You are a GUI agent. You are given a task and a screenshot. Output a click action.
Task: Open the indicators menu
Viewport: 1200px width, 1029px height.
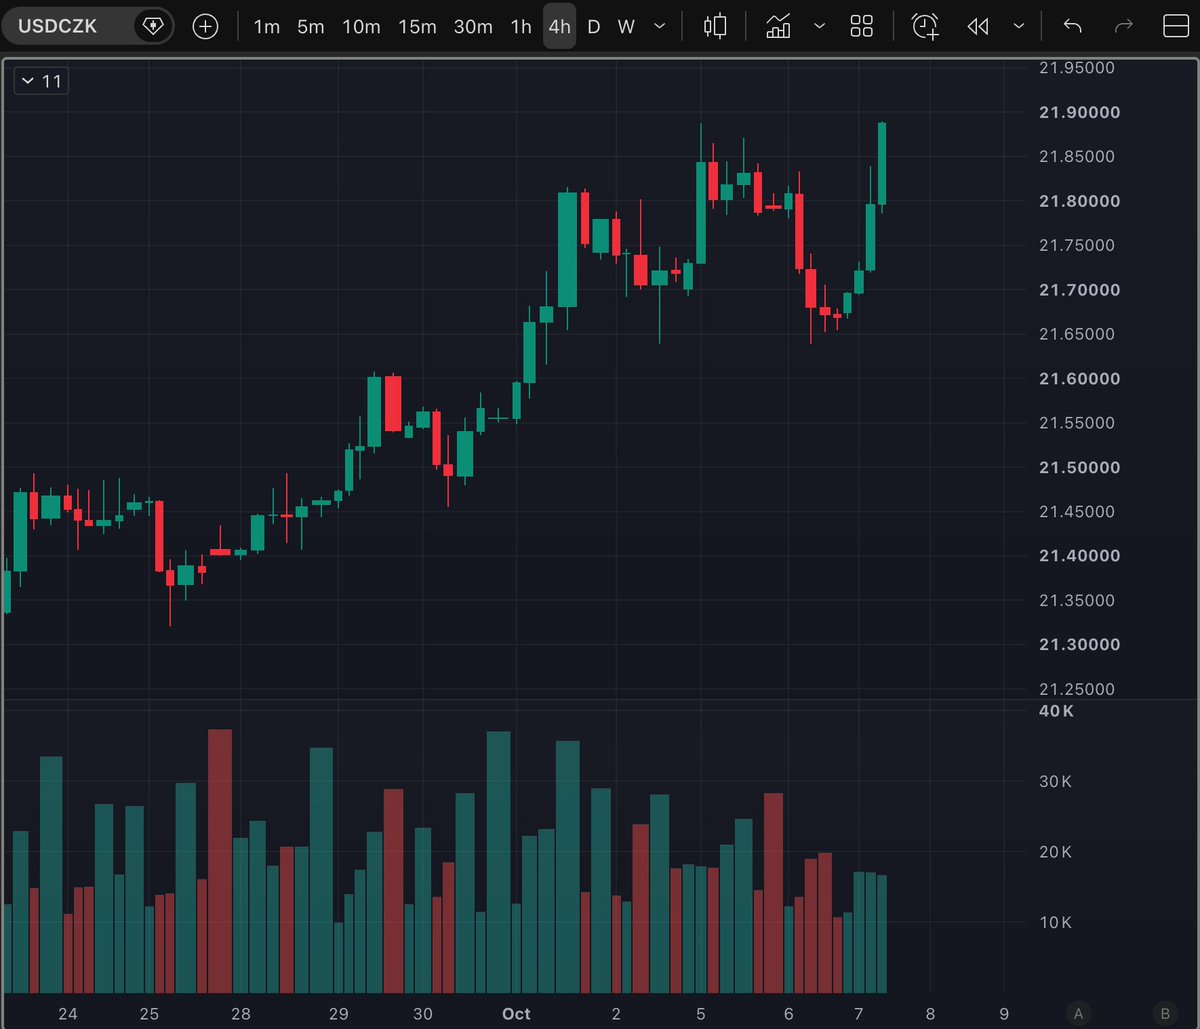tap(779, 27)
